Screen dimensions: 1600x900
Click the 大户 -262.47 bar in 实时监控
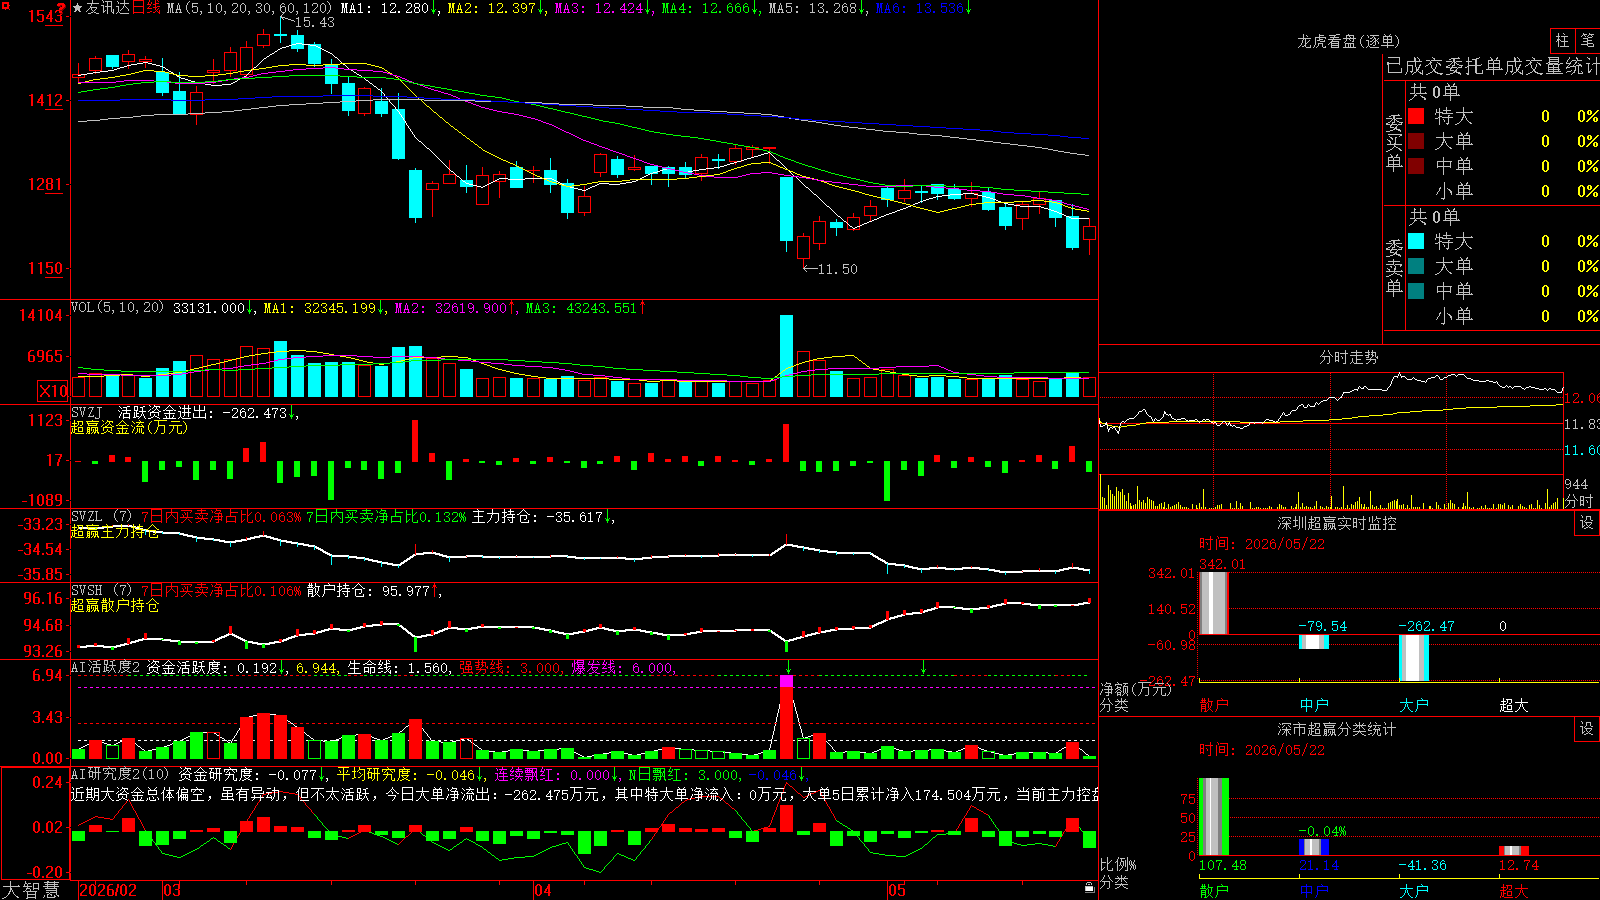(x=1414, y=658)
